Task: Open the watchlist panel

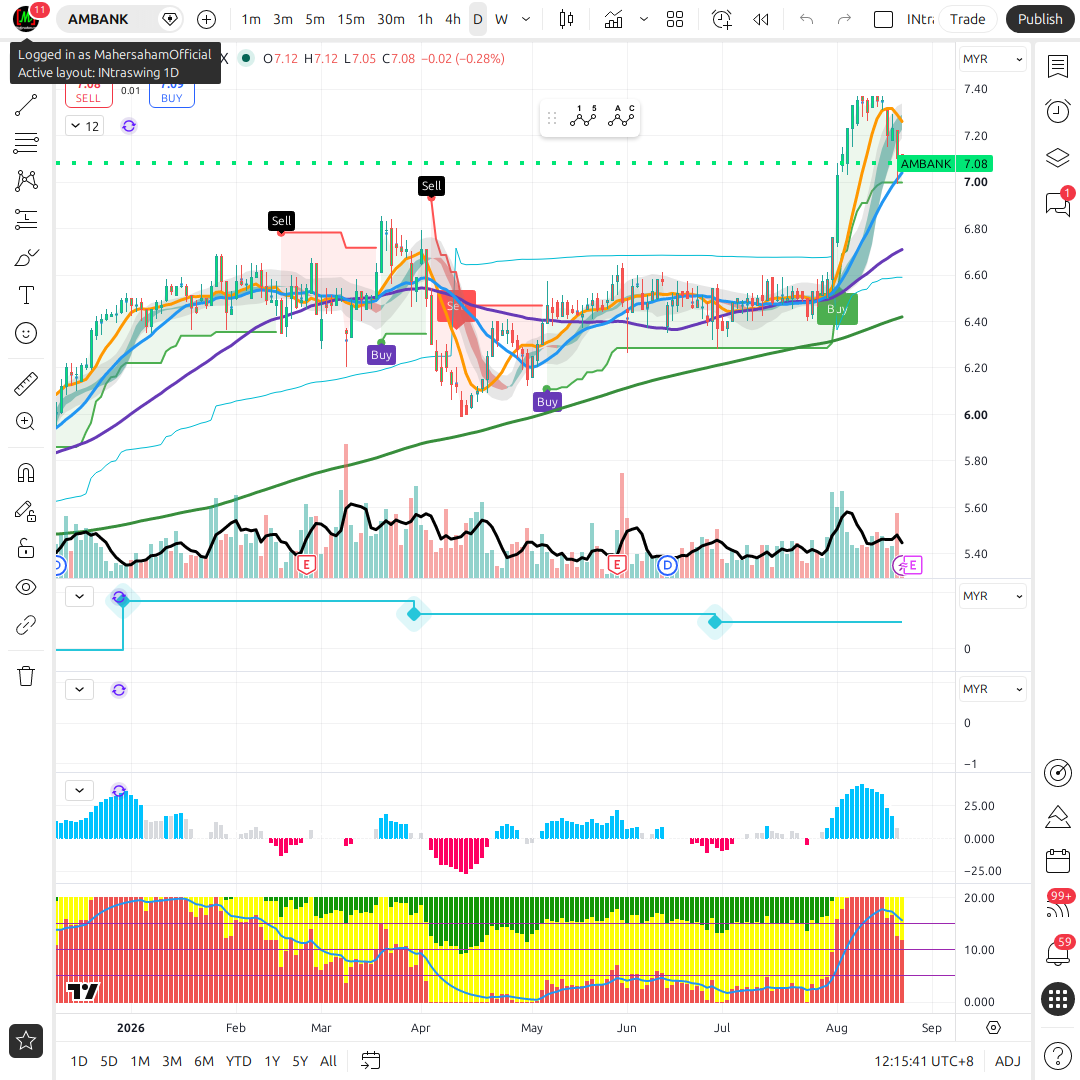Action: coord(1058,66)
